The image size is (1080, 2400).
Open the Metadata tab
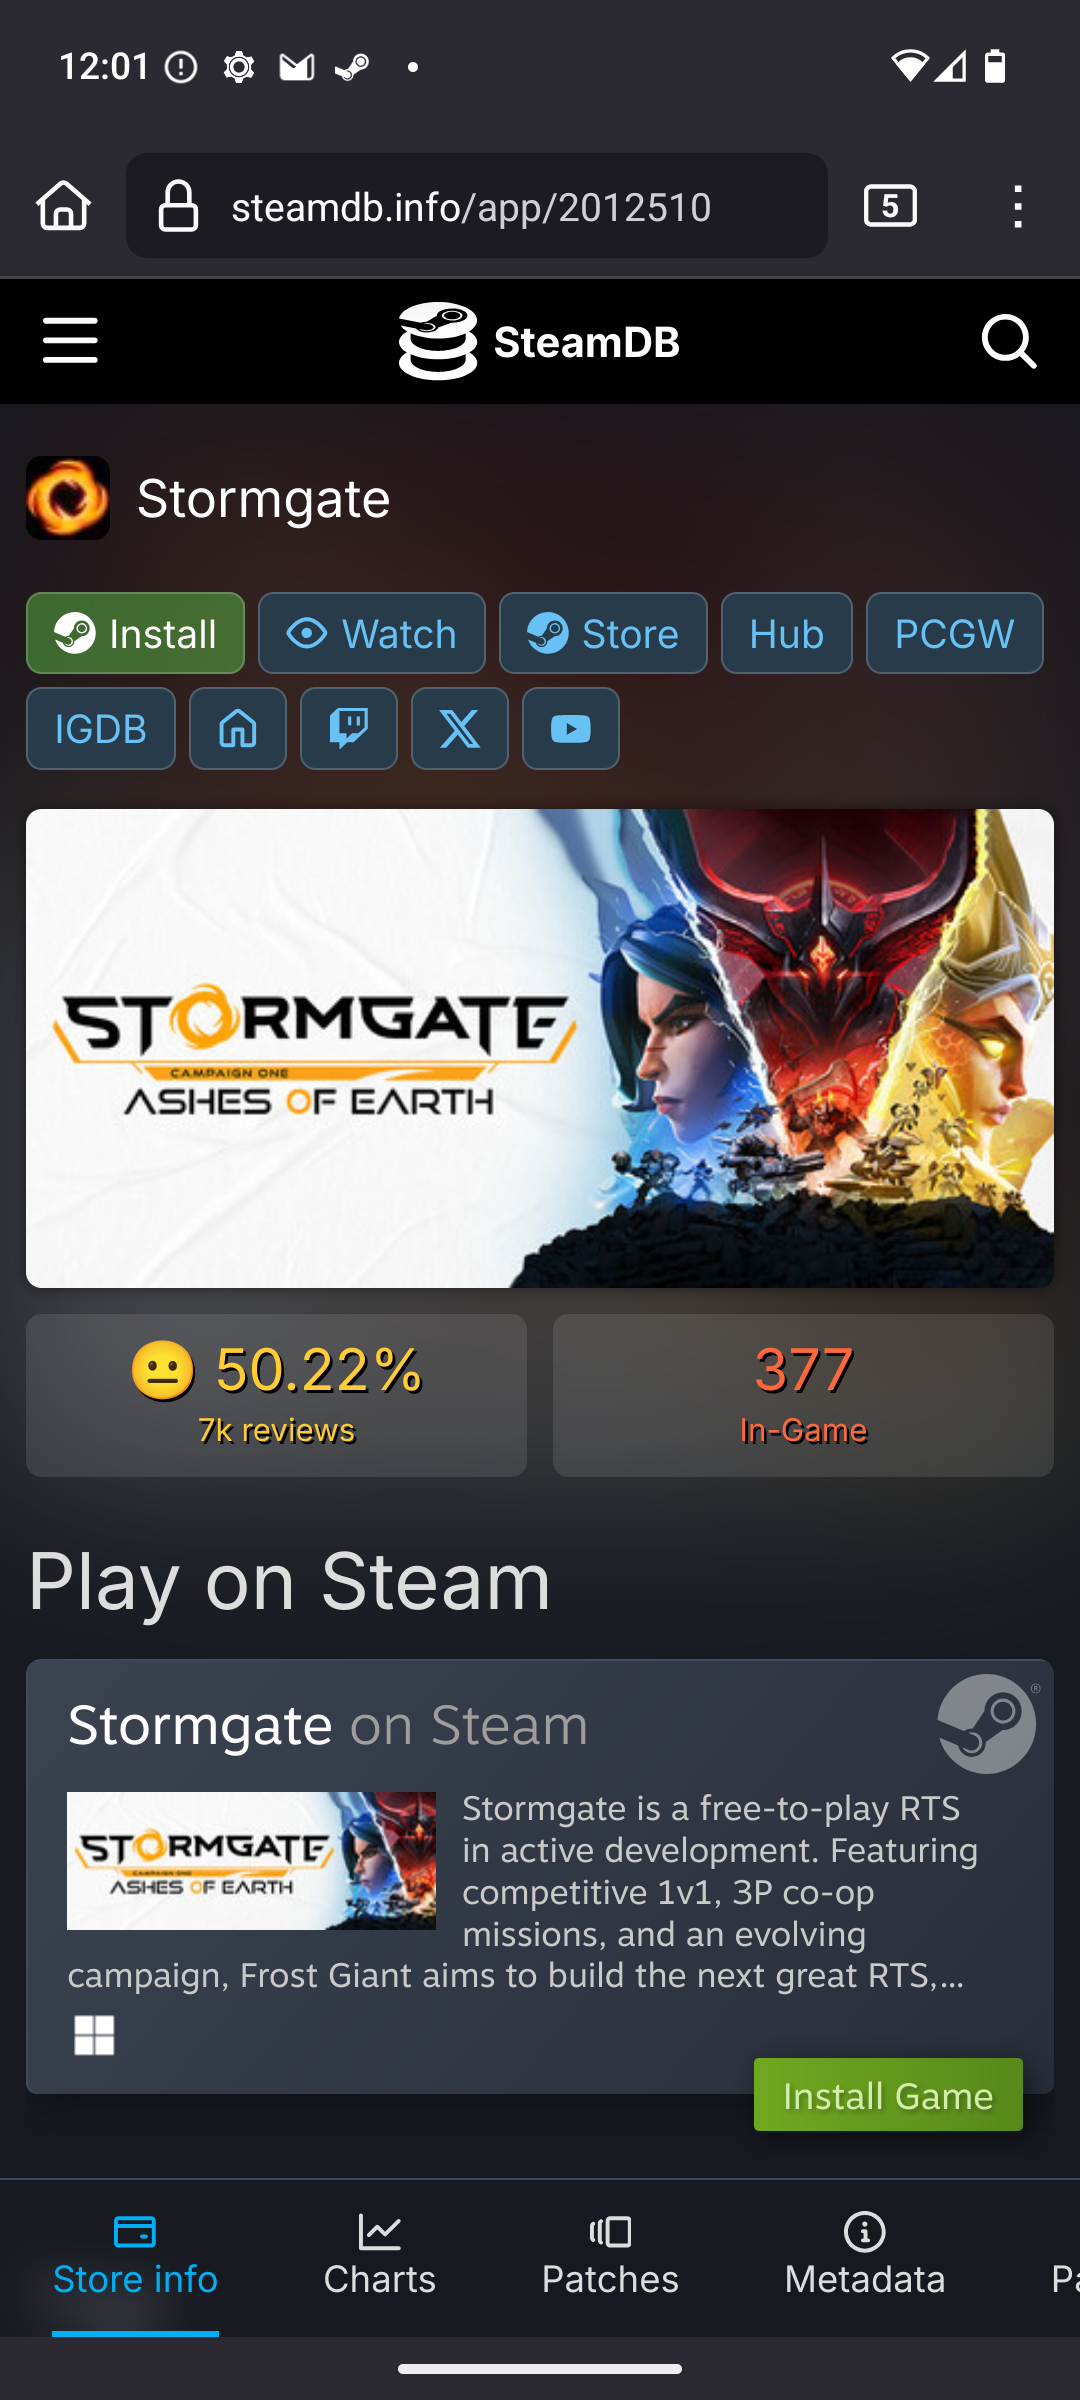click(865, 2256)
